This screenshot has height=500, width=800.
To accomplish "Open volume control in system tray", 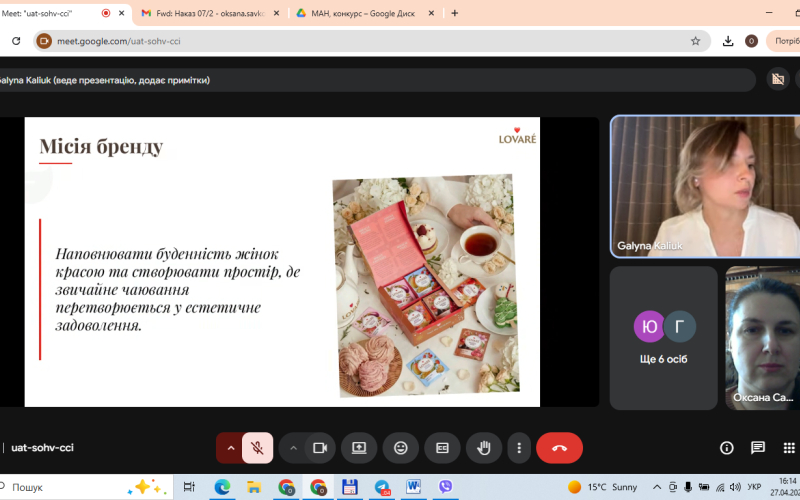I will 735,487.
